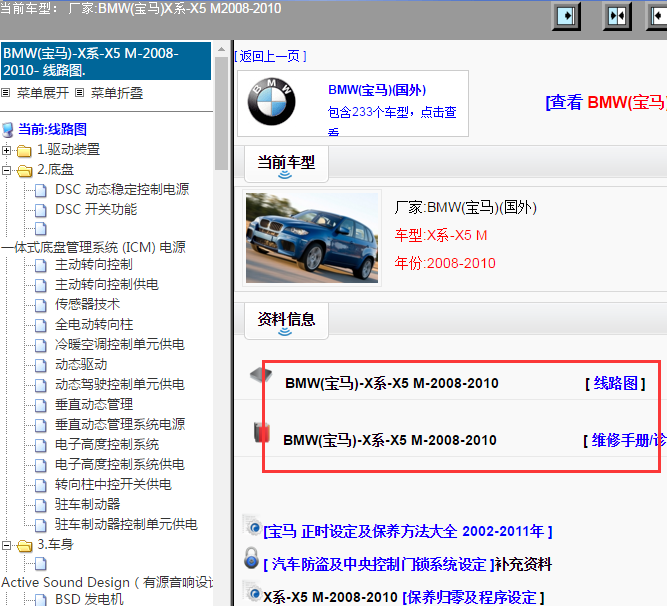The height and width of the screenshot is (606, 667).
Task: Open the 当前车型 tab
Action: click(286, 164)
